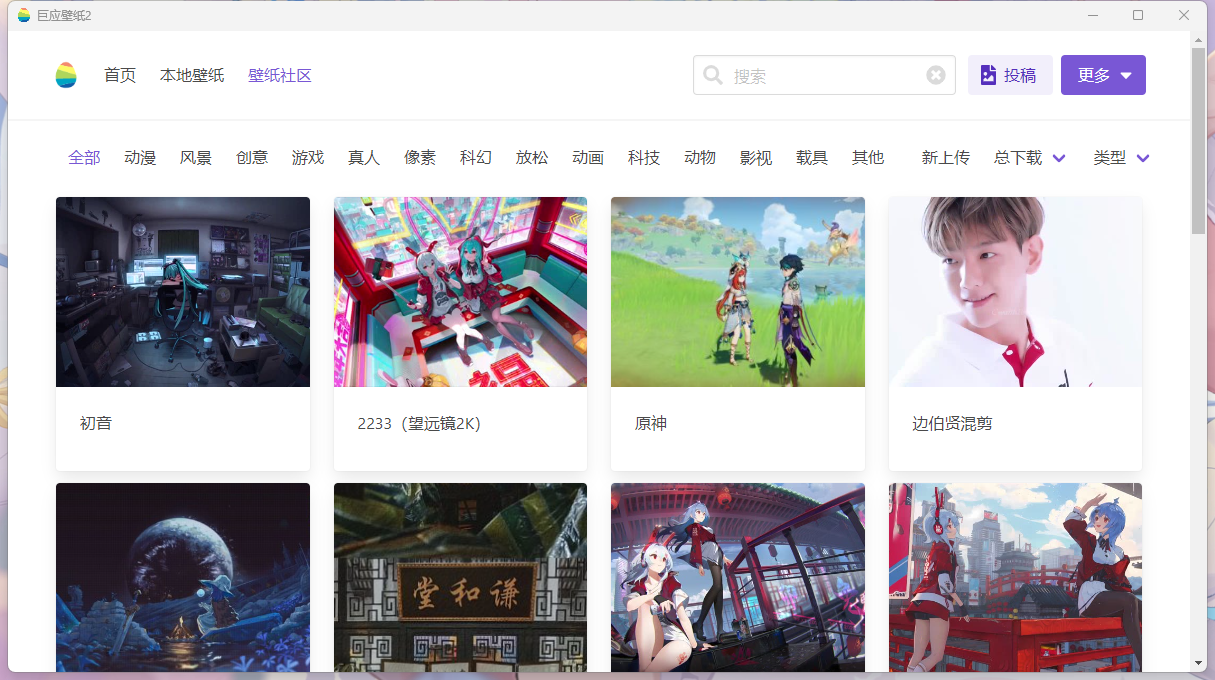Click the search magnifier icon
Viewport: 1215px width, 680px height.
[713, 75]
